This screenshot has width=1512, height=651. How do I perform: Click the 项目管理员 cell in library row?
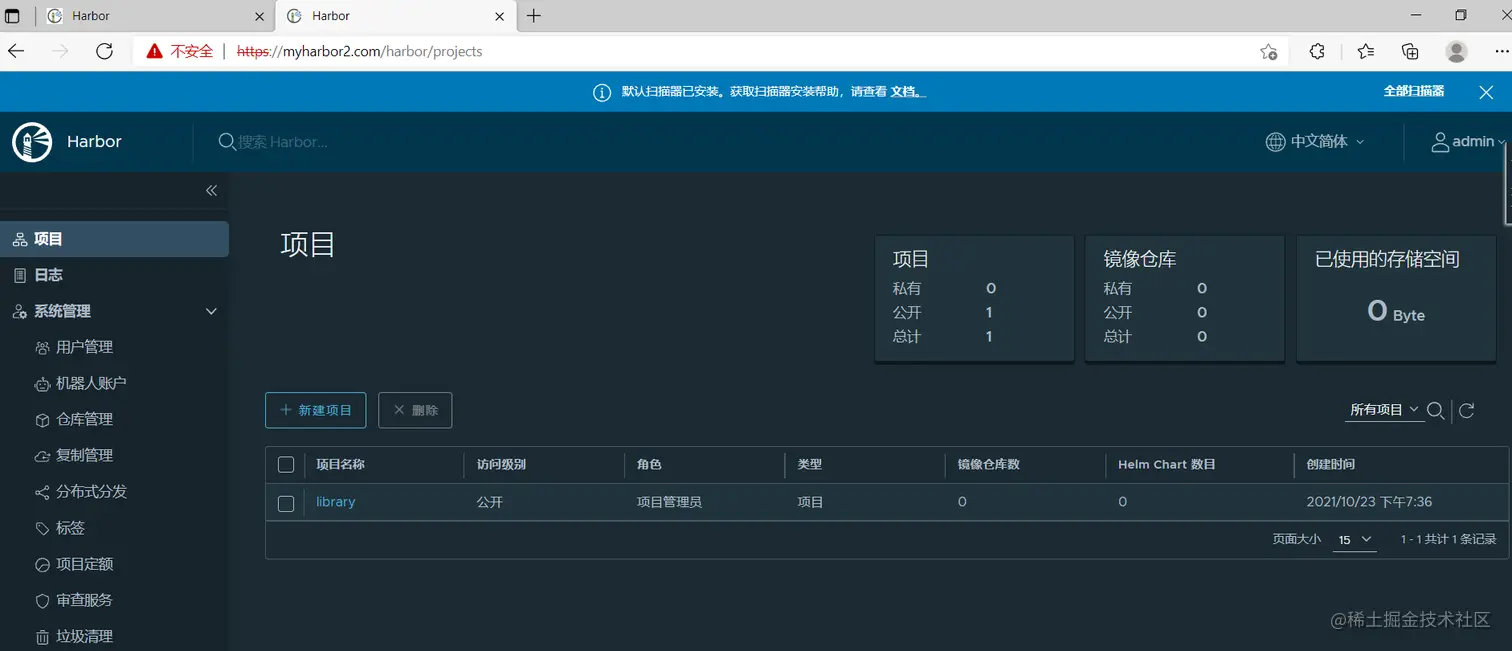tap(669, 502)
